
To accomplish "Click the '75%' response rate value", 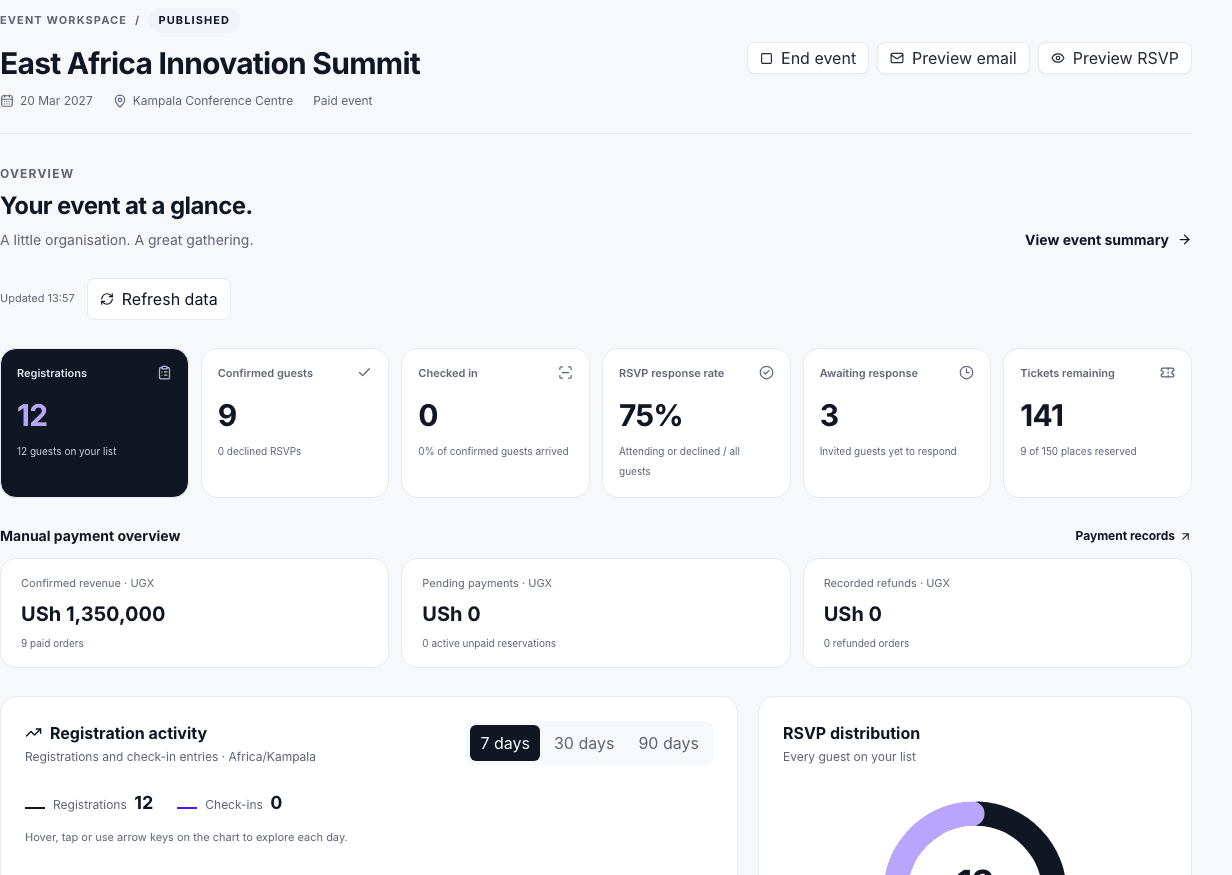I will 651,415.
